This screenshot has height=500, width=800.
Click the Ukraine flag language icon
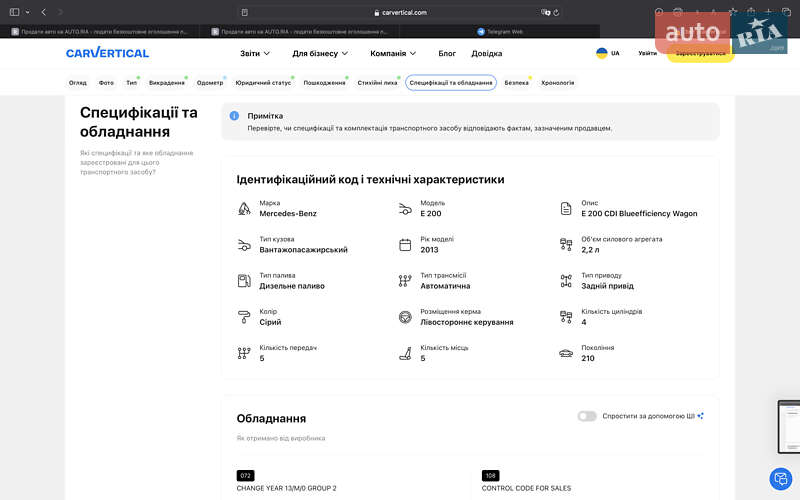pyautogui.click(x=601, y=53)
